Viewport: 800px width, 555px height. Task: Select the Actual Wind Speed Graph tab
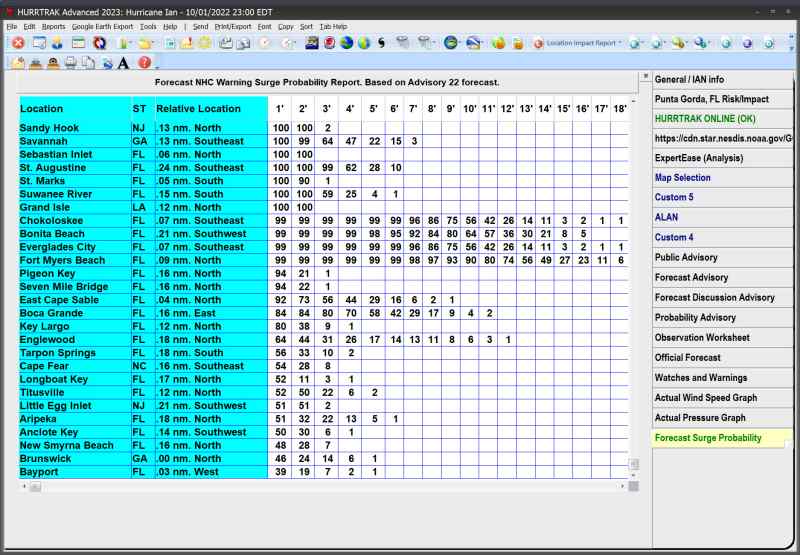click(x=705, y=397)
